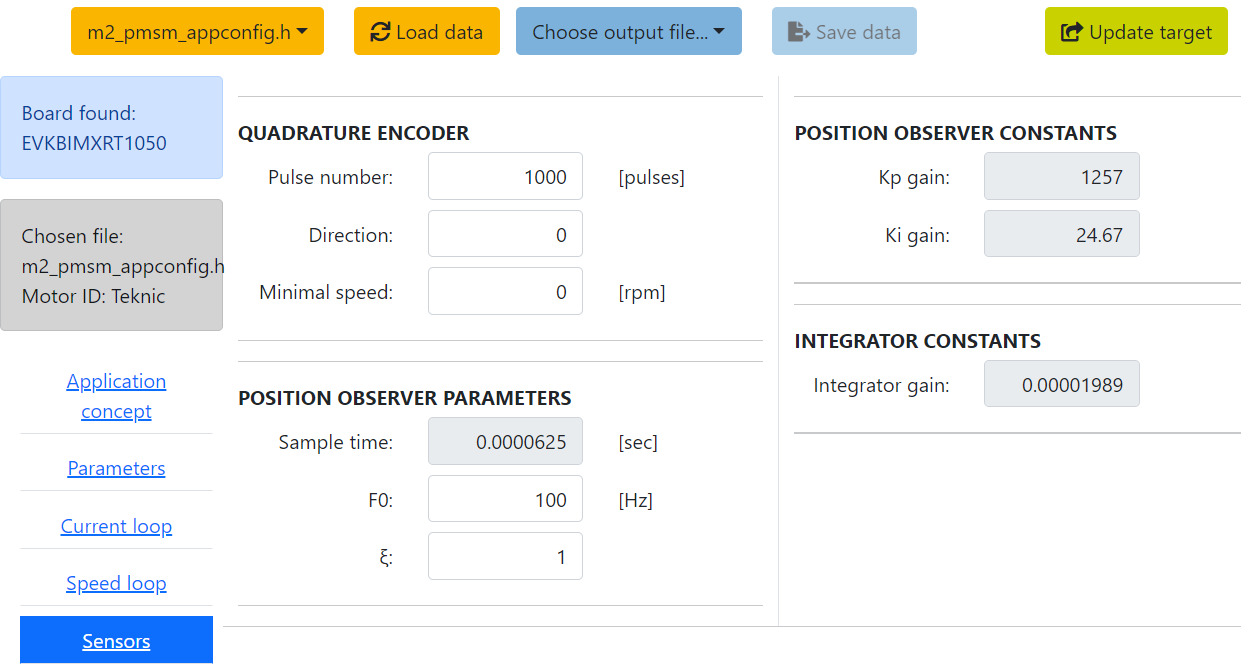Select the active Sensors tab
1241x672 pixels.
[116, 641]
